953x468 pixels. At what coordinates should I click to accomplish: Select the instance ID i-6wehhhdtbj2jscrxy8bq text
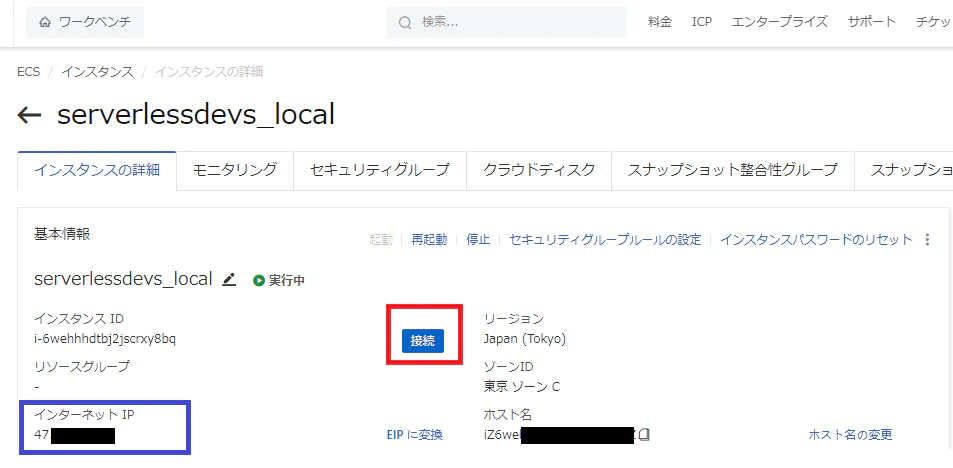[105, 339]
